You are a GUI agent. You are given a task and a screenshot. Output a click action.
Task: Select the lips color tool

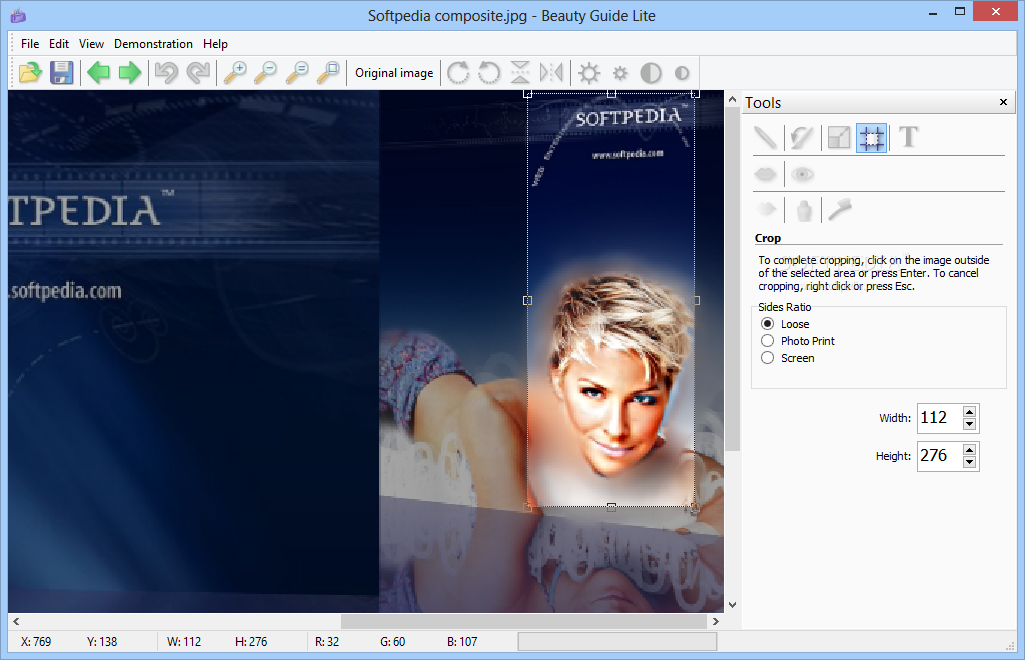pos(765,174)
